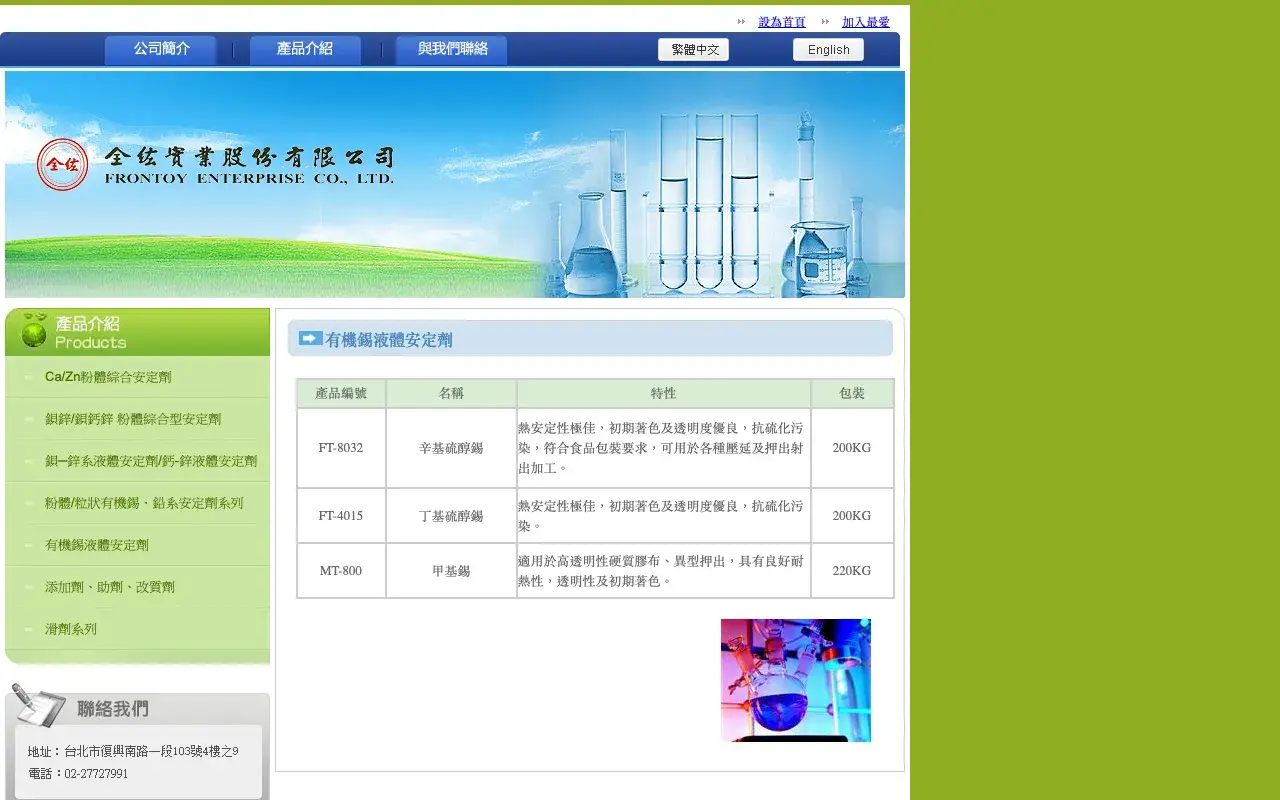The image size is (1280, 800).
Task: Switch language to English
Action: pos(828,50)
